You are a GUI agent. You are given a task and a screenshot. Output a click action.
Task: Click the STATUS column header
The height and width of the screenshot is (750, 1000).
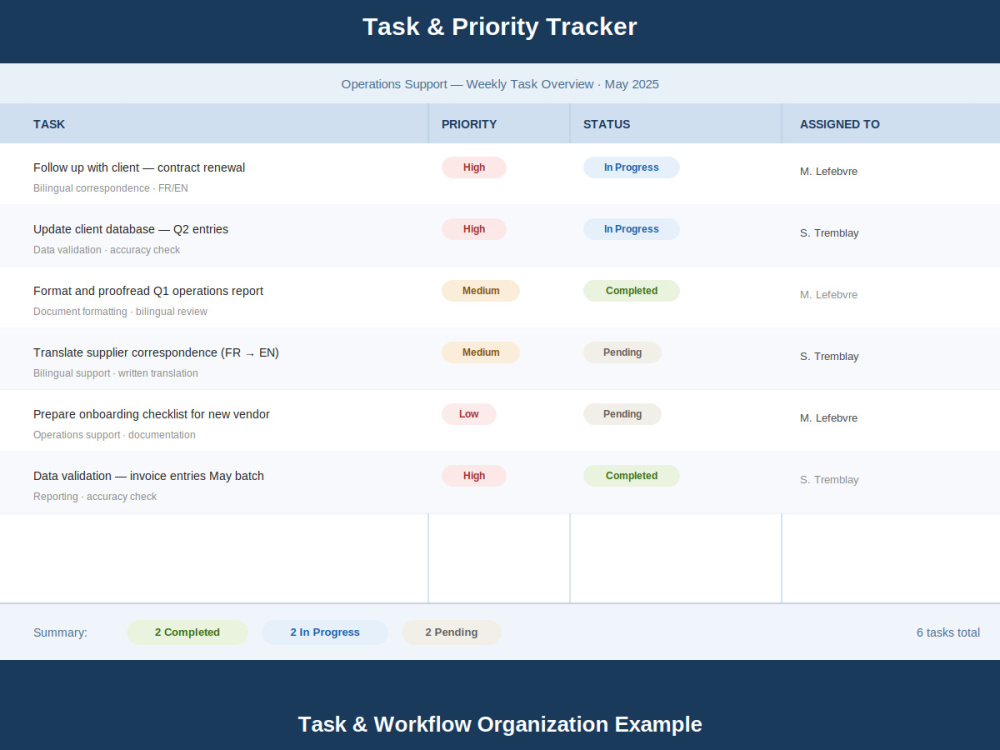[x=607, y=124]
